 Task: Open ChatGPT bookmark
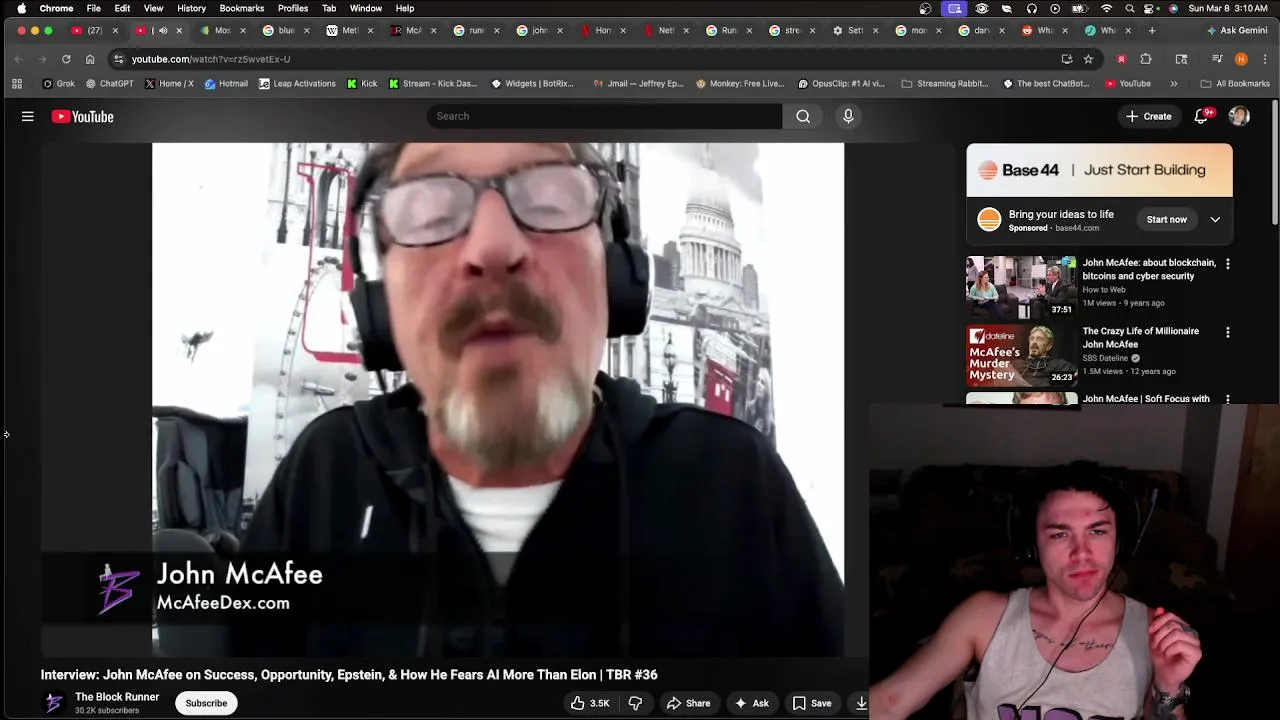109,84
